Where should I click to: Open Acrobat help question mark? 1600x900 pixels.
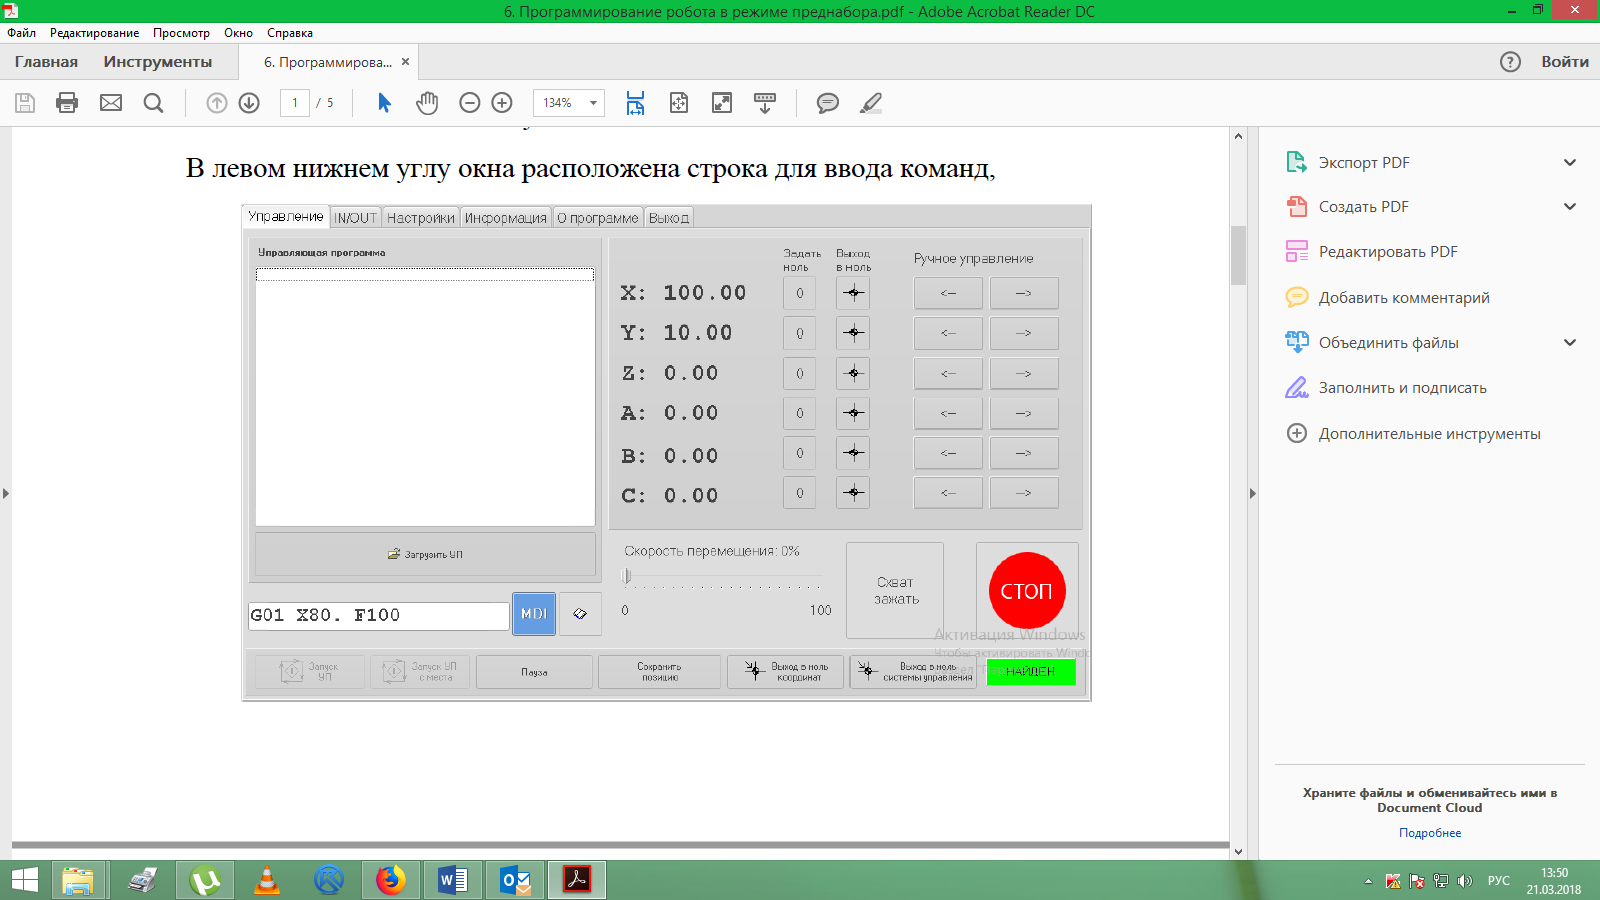click(1510, 62)
